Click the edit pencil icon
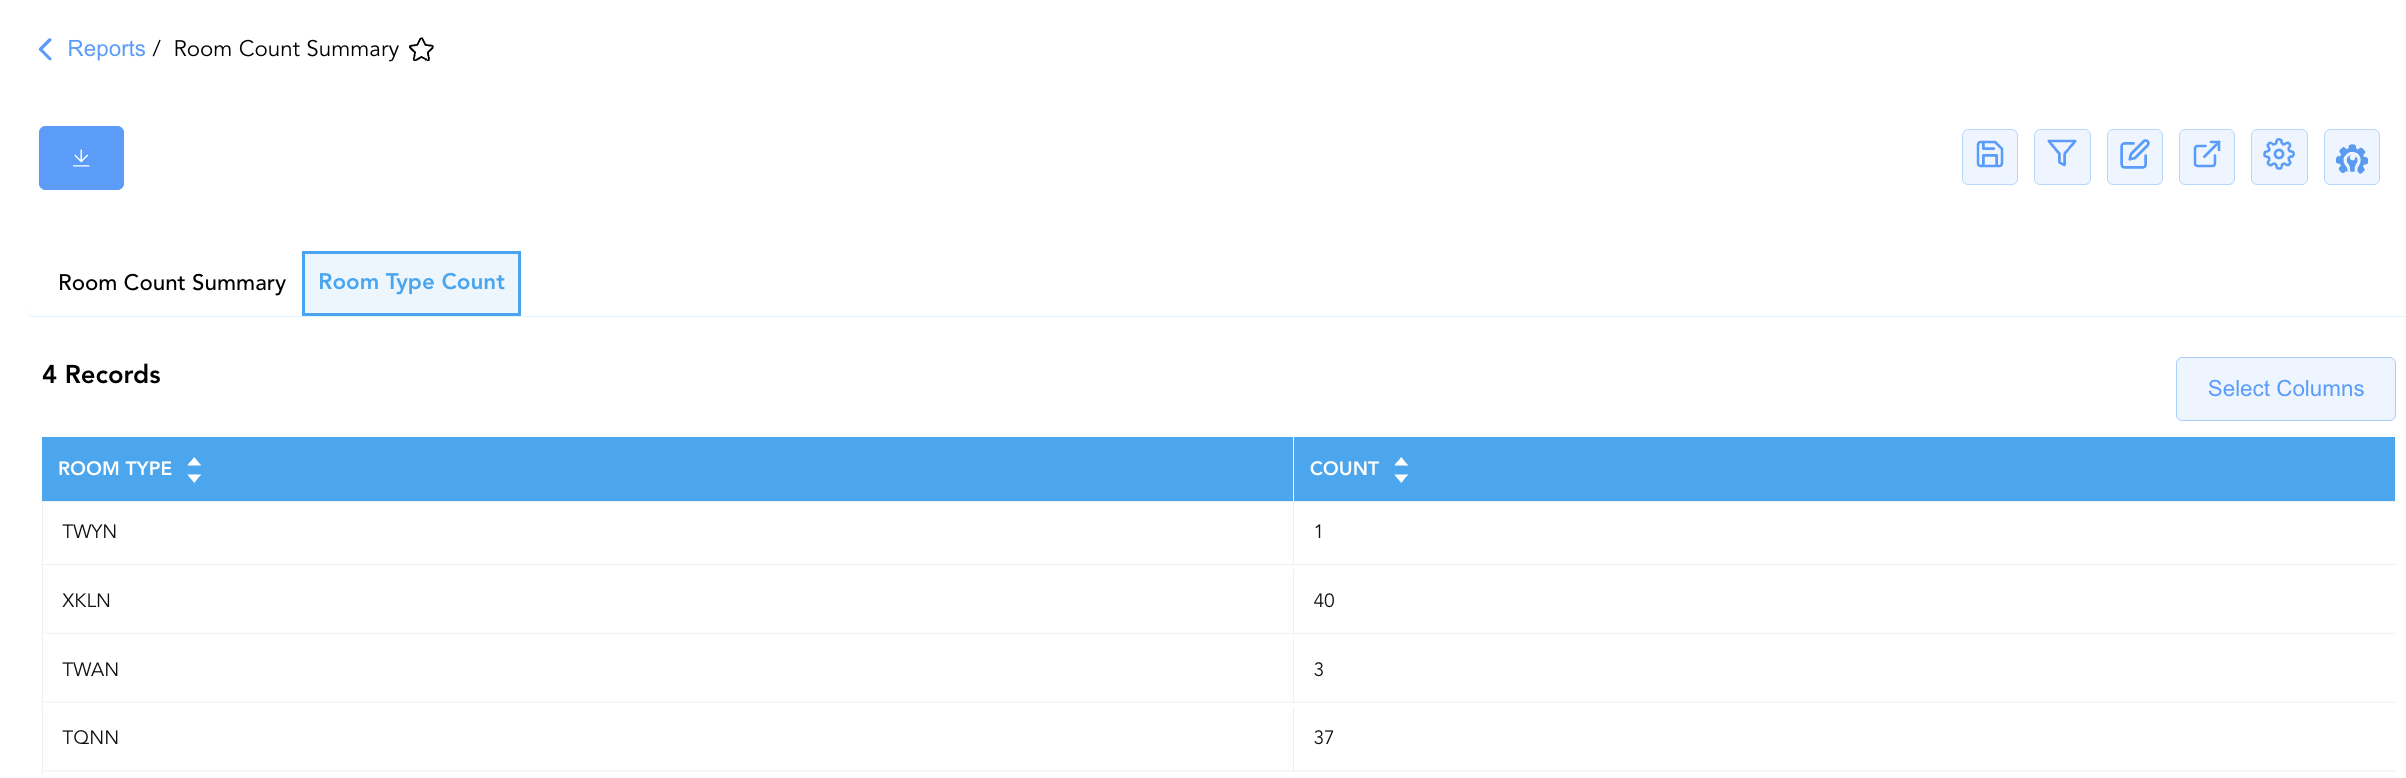The image size is (2406, 778). pos(2135,157)
